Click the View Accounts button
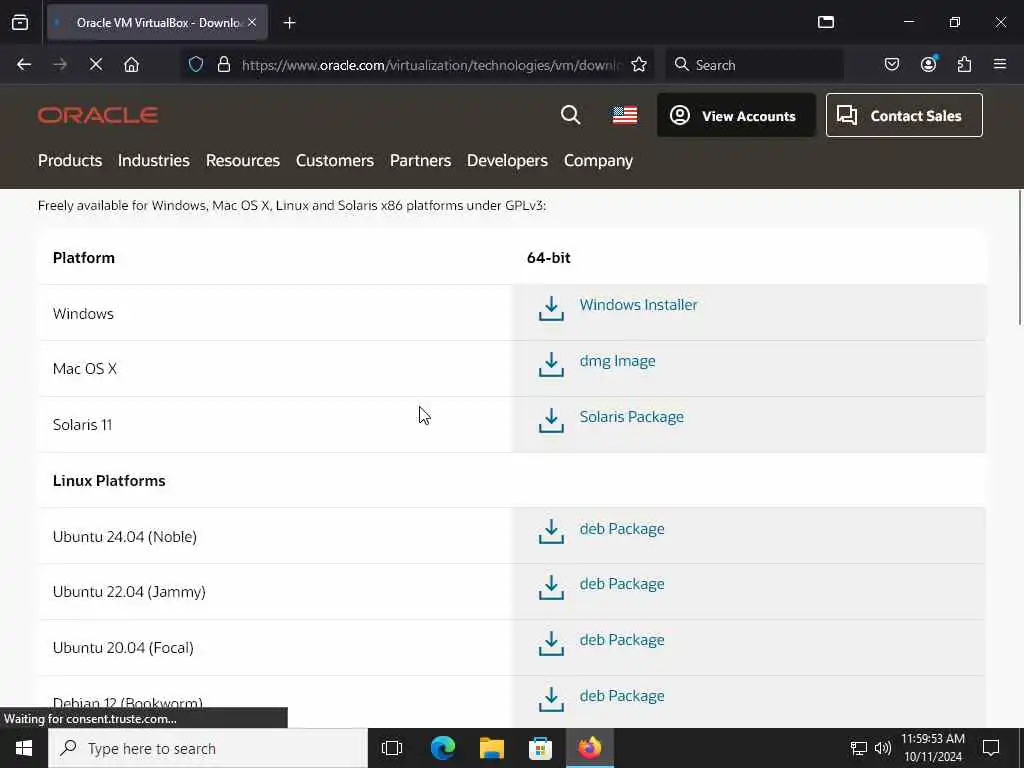This screenshot has height=768, width=1024. (736, 116)
